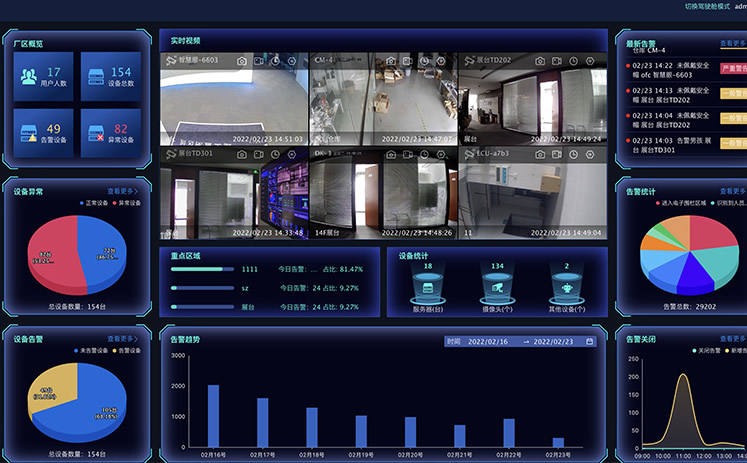View history clock on the CM-4 feed
Screen dimensions: 747x463
coord(424,61)
